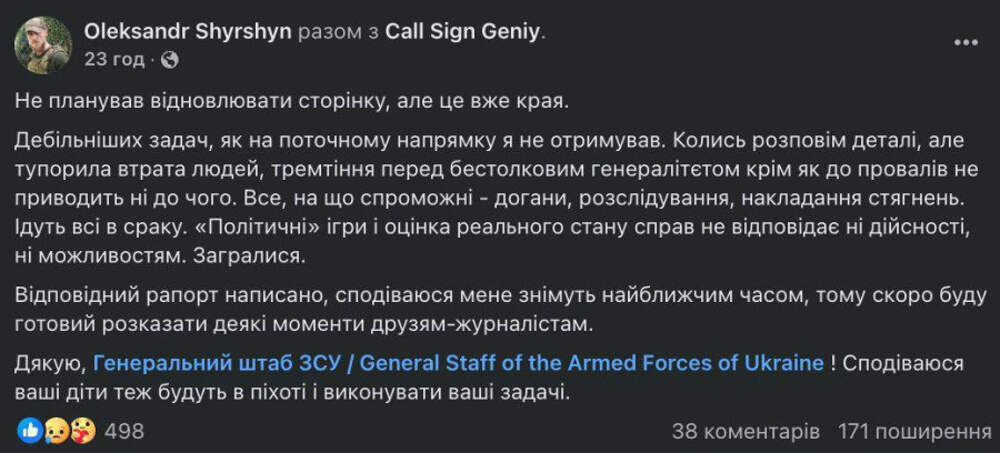Viewport: 1000px width, 453px height.
Task: Click the sad face reaction icon
Action: click(x=55, y=432)
